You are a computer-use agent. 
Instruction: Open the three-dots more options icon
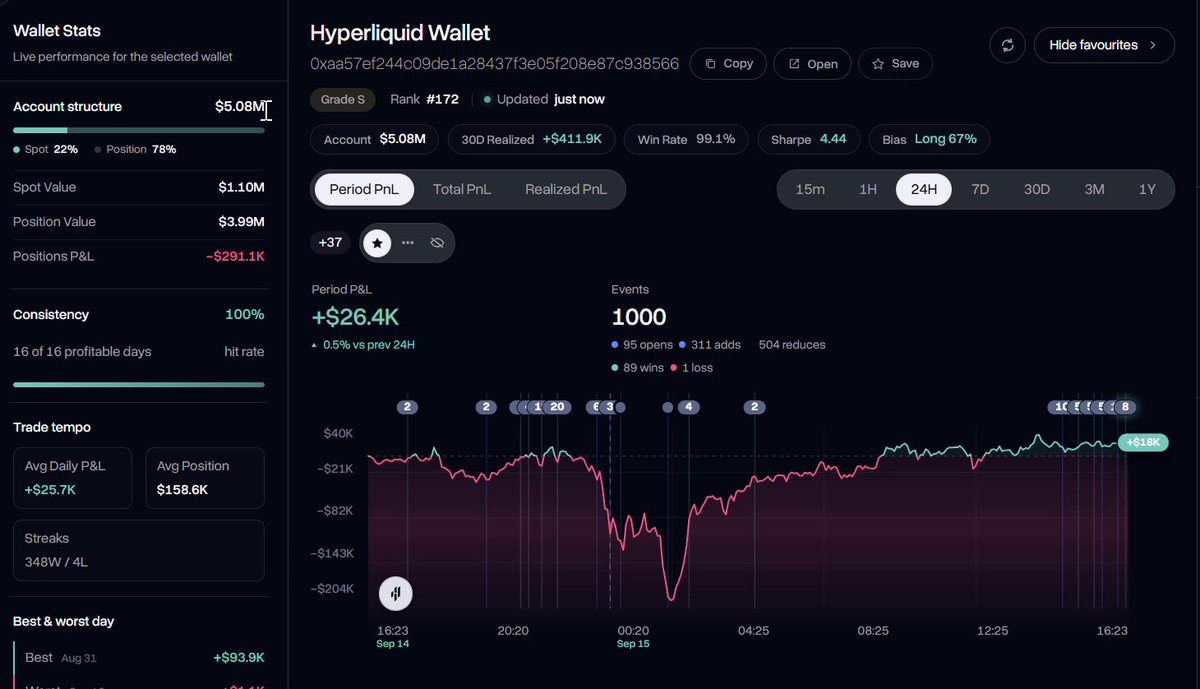coord(407,243)
